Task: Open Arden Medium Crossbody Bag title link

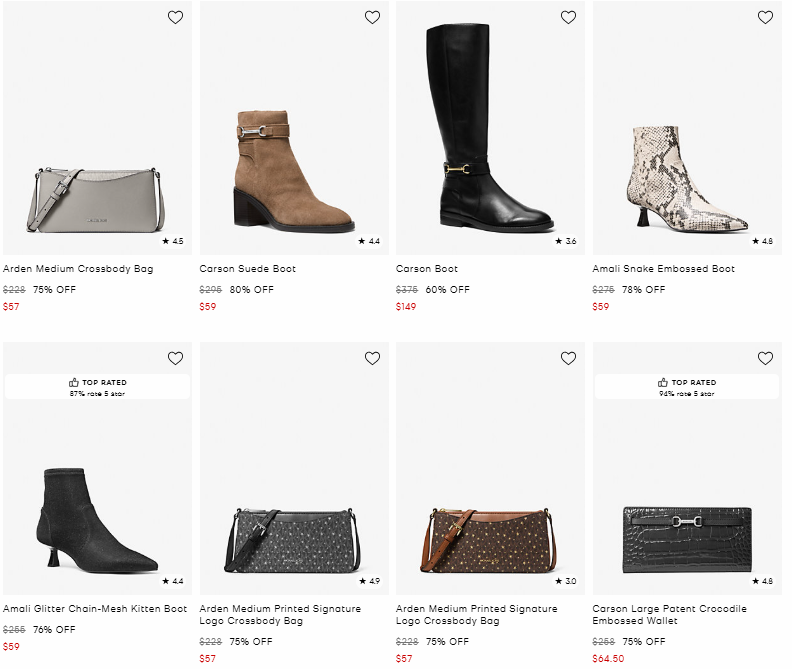Action: [x=78, y=269]
